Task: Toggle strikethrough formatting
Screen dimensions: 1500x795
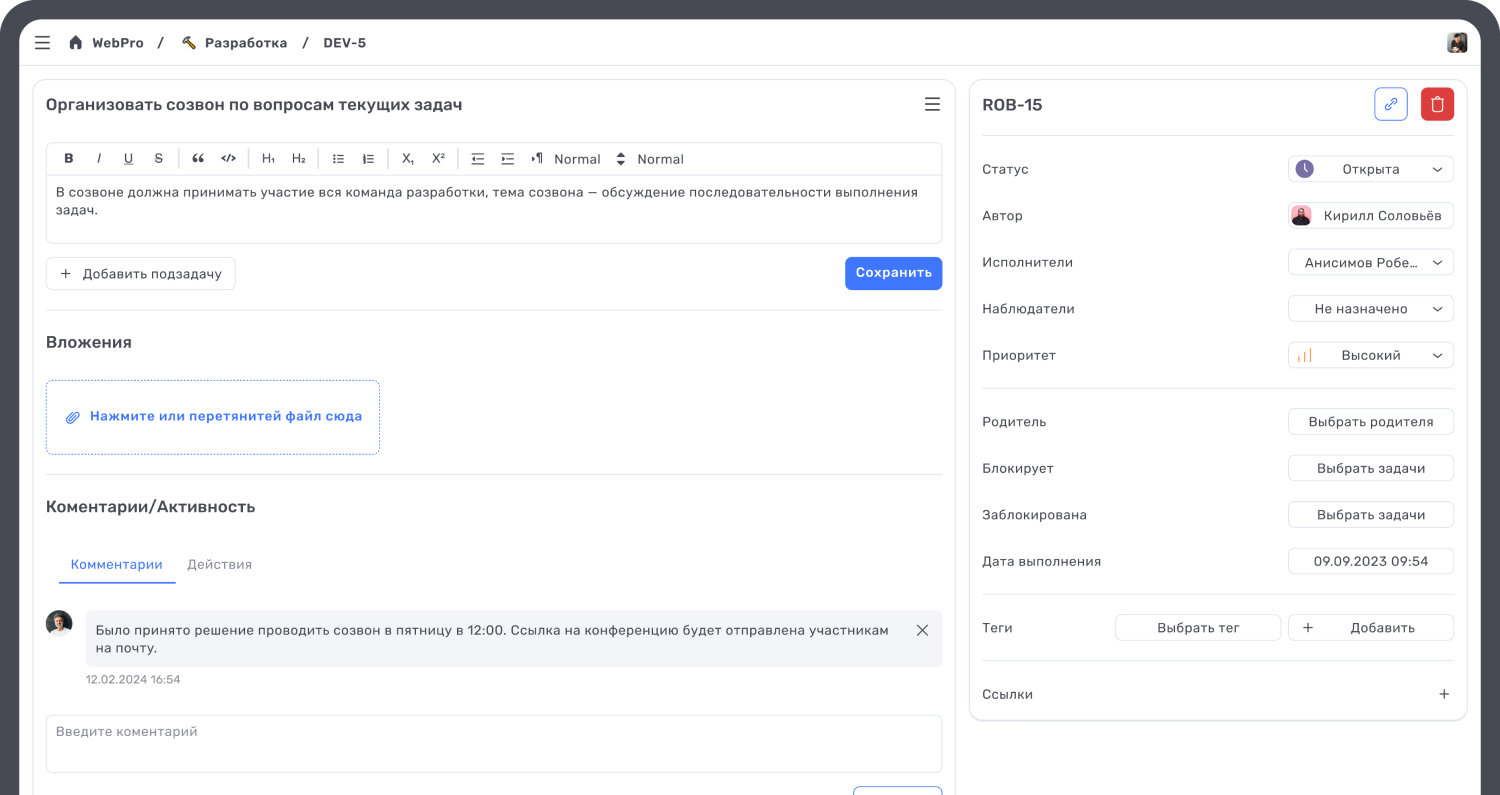Action: (158, 159)
